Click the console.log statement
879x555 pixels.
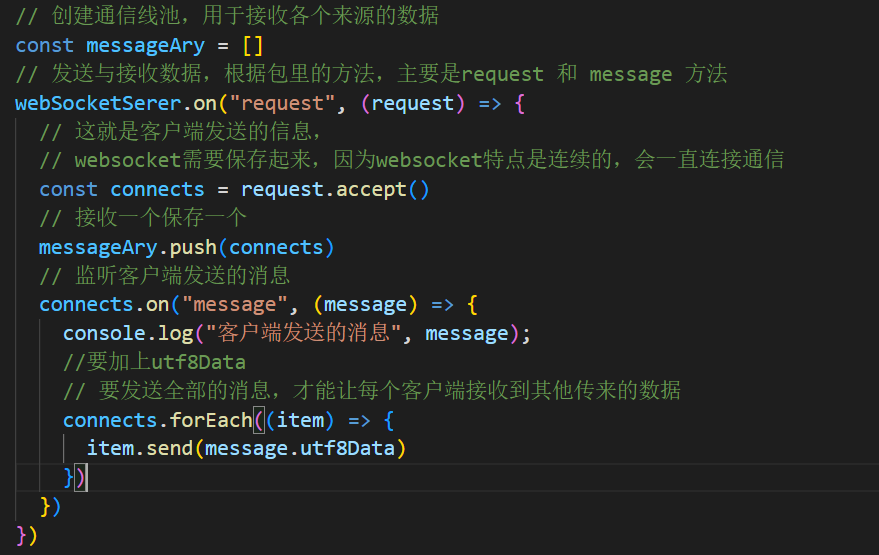tap(297, 334)
